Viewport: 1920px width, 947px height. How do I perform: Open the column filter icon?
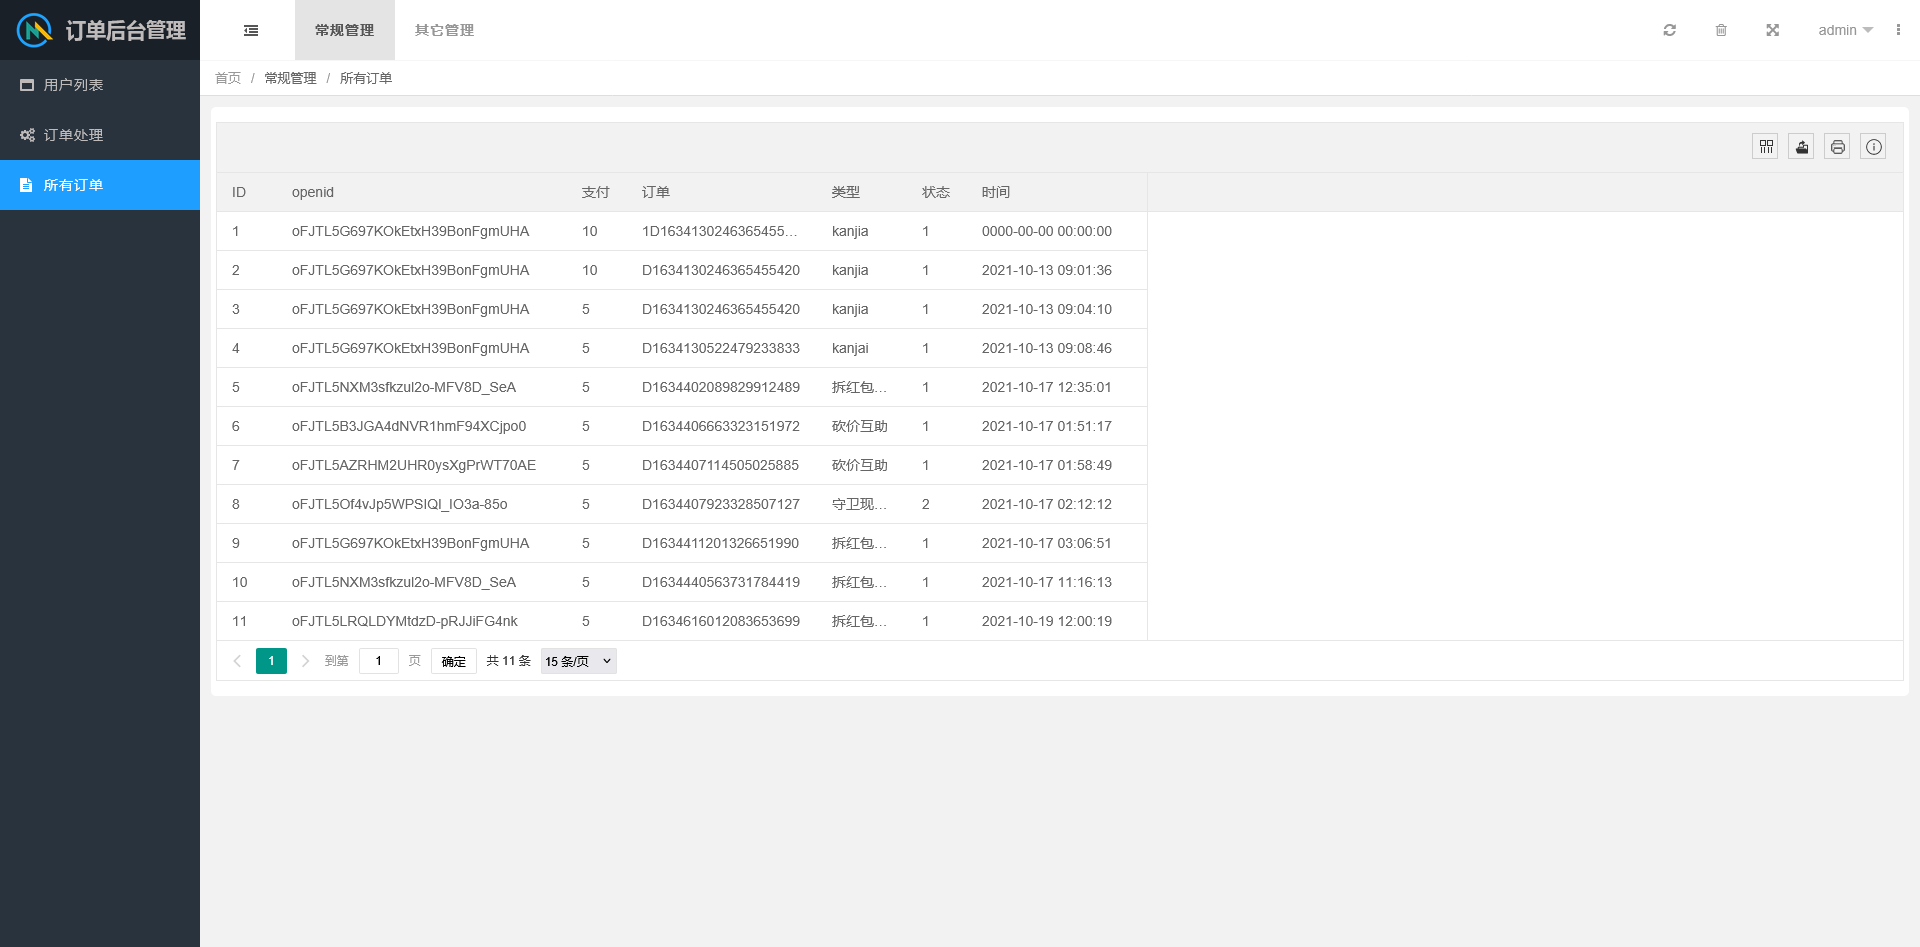click(1766, 147)
